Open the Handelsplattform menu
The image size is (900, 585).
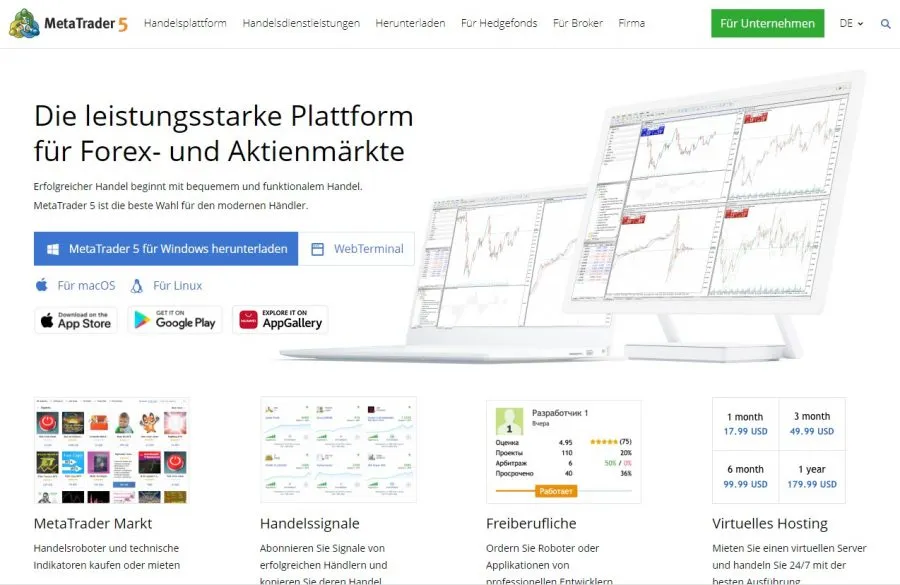click(185, 23)
